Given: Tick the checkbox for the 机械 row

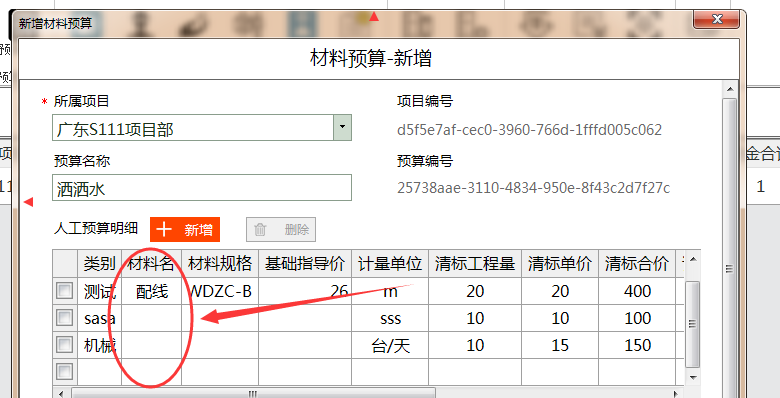Looking at the screenshot, I should pyautogui.click(x=65, y=345).
